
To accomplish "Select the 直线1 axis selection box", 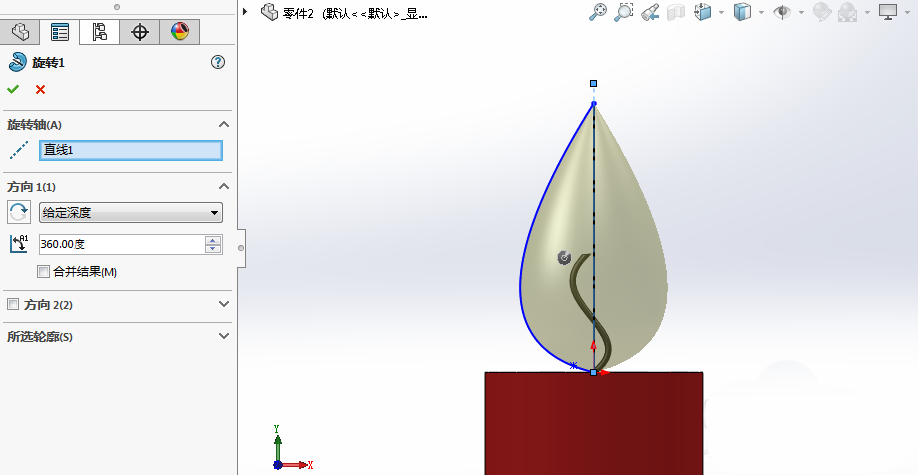I will pos(131,150).
